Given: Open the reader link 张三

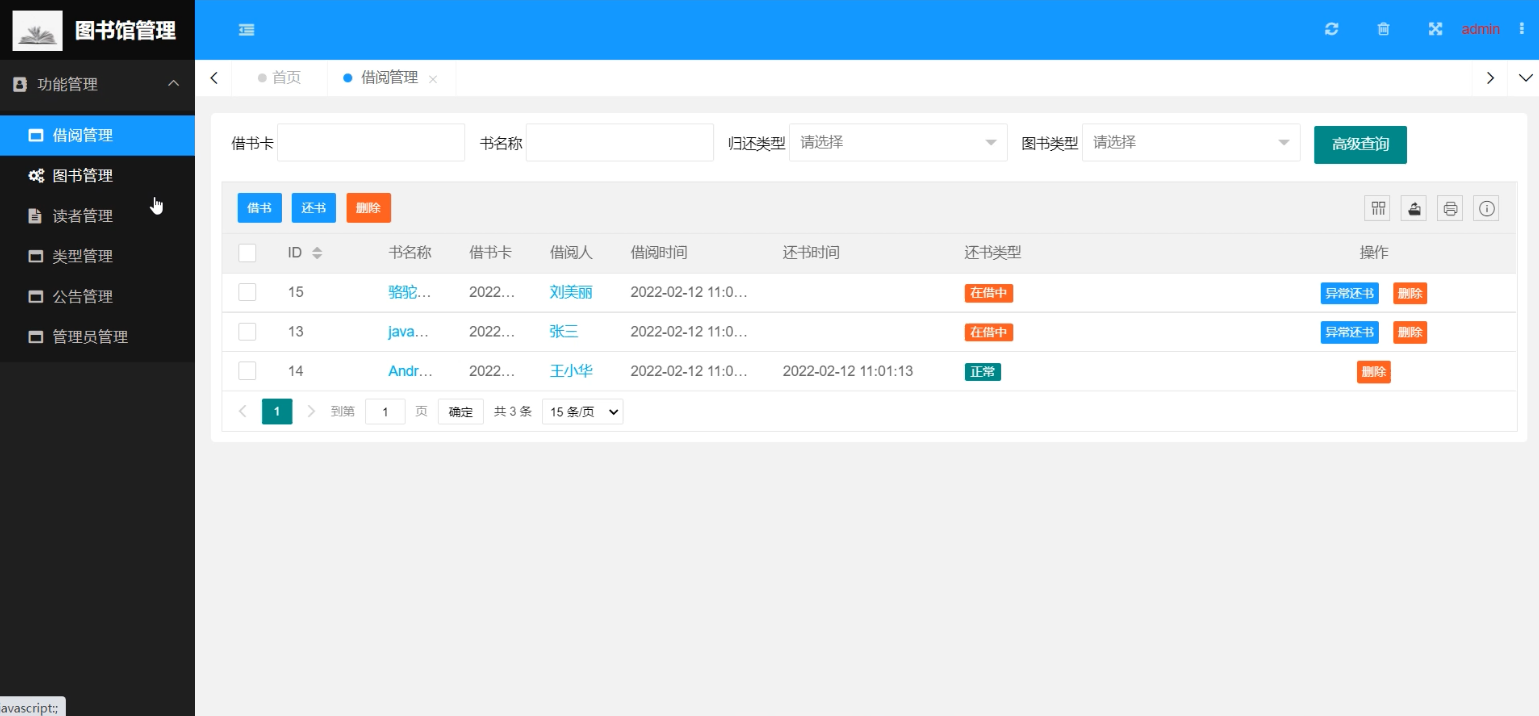Looking at the screenshot, I should [x=564, y=331].
